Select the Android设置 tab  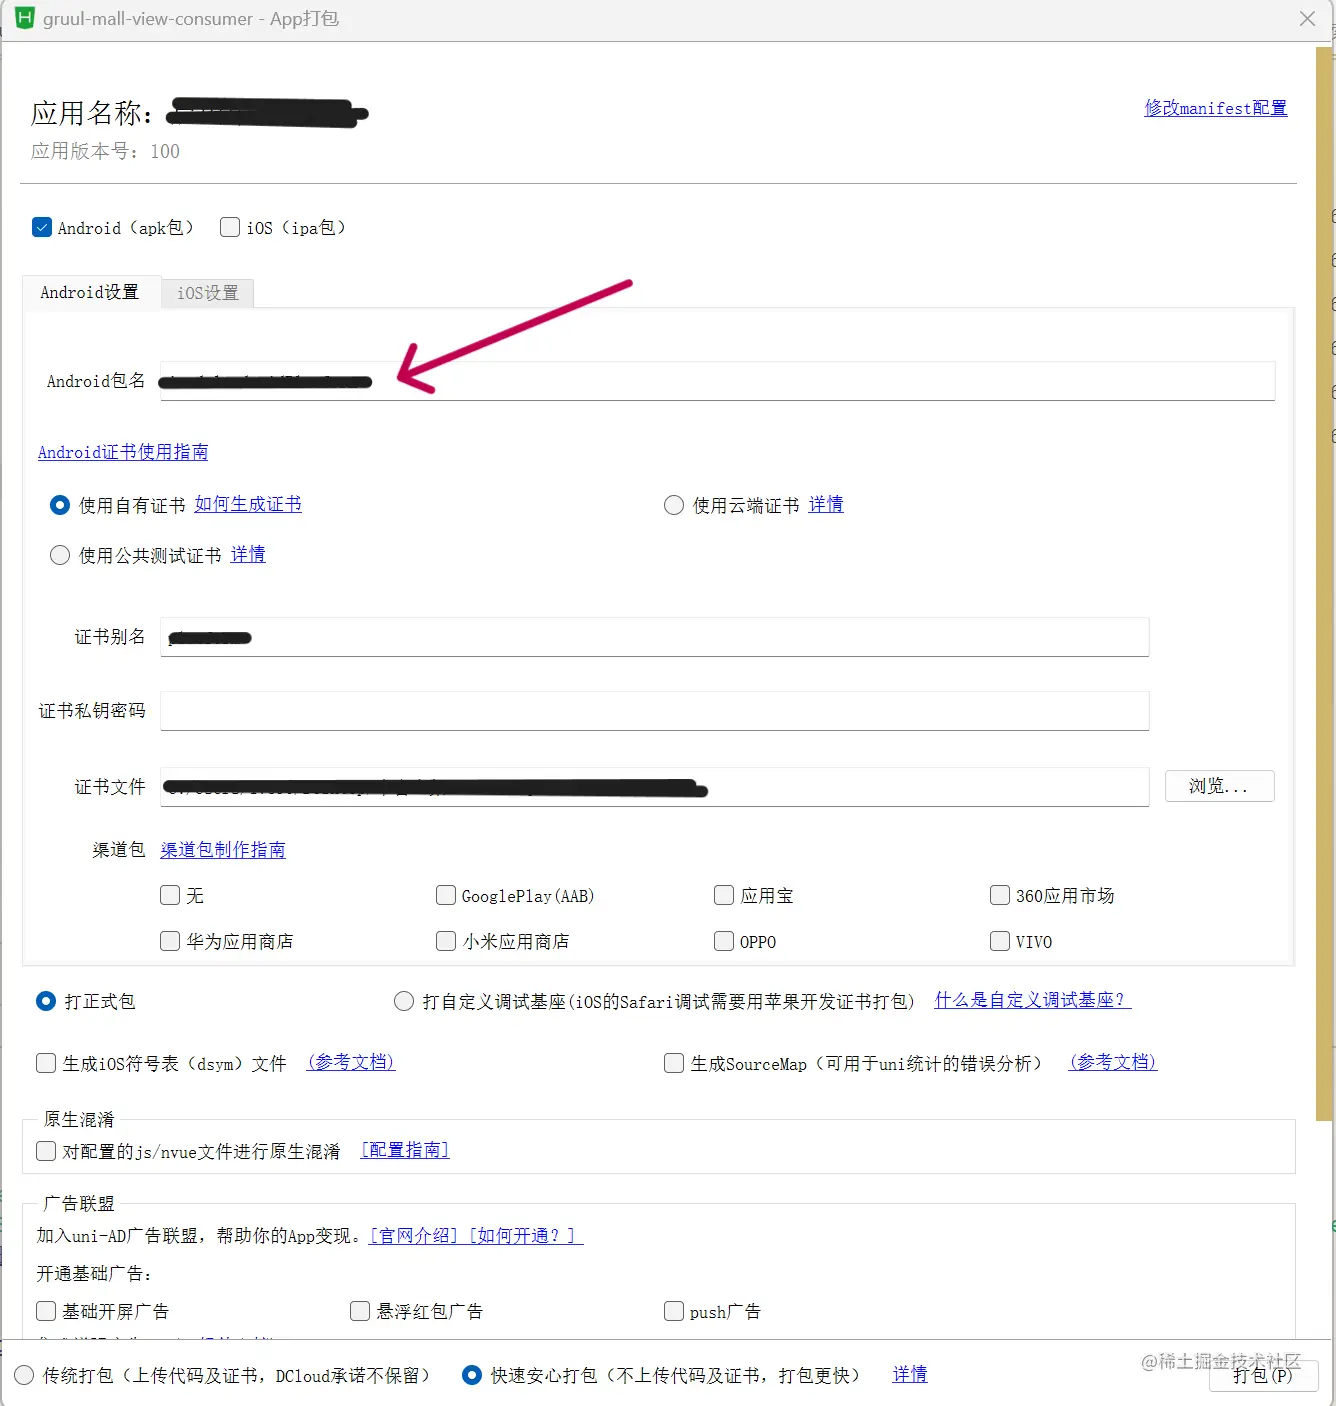pos(90,292)
